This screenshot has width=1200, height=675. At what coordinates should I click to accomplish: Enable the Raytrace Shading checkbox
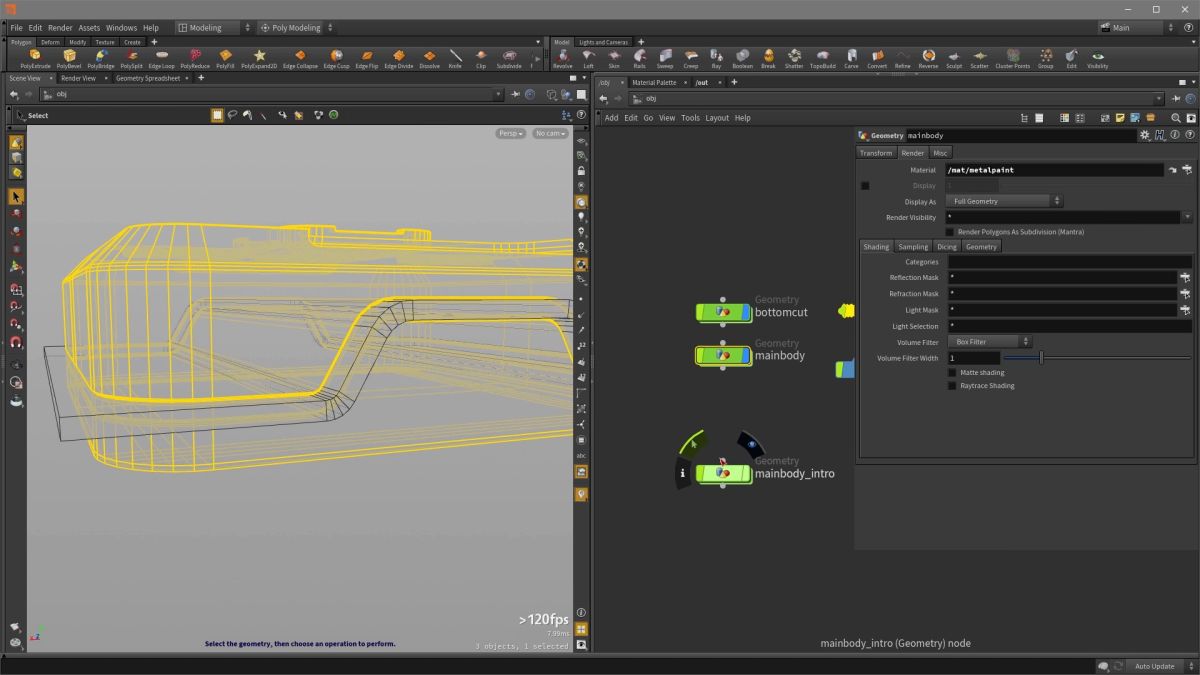point(952,386)
